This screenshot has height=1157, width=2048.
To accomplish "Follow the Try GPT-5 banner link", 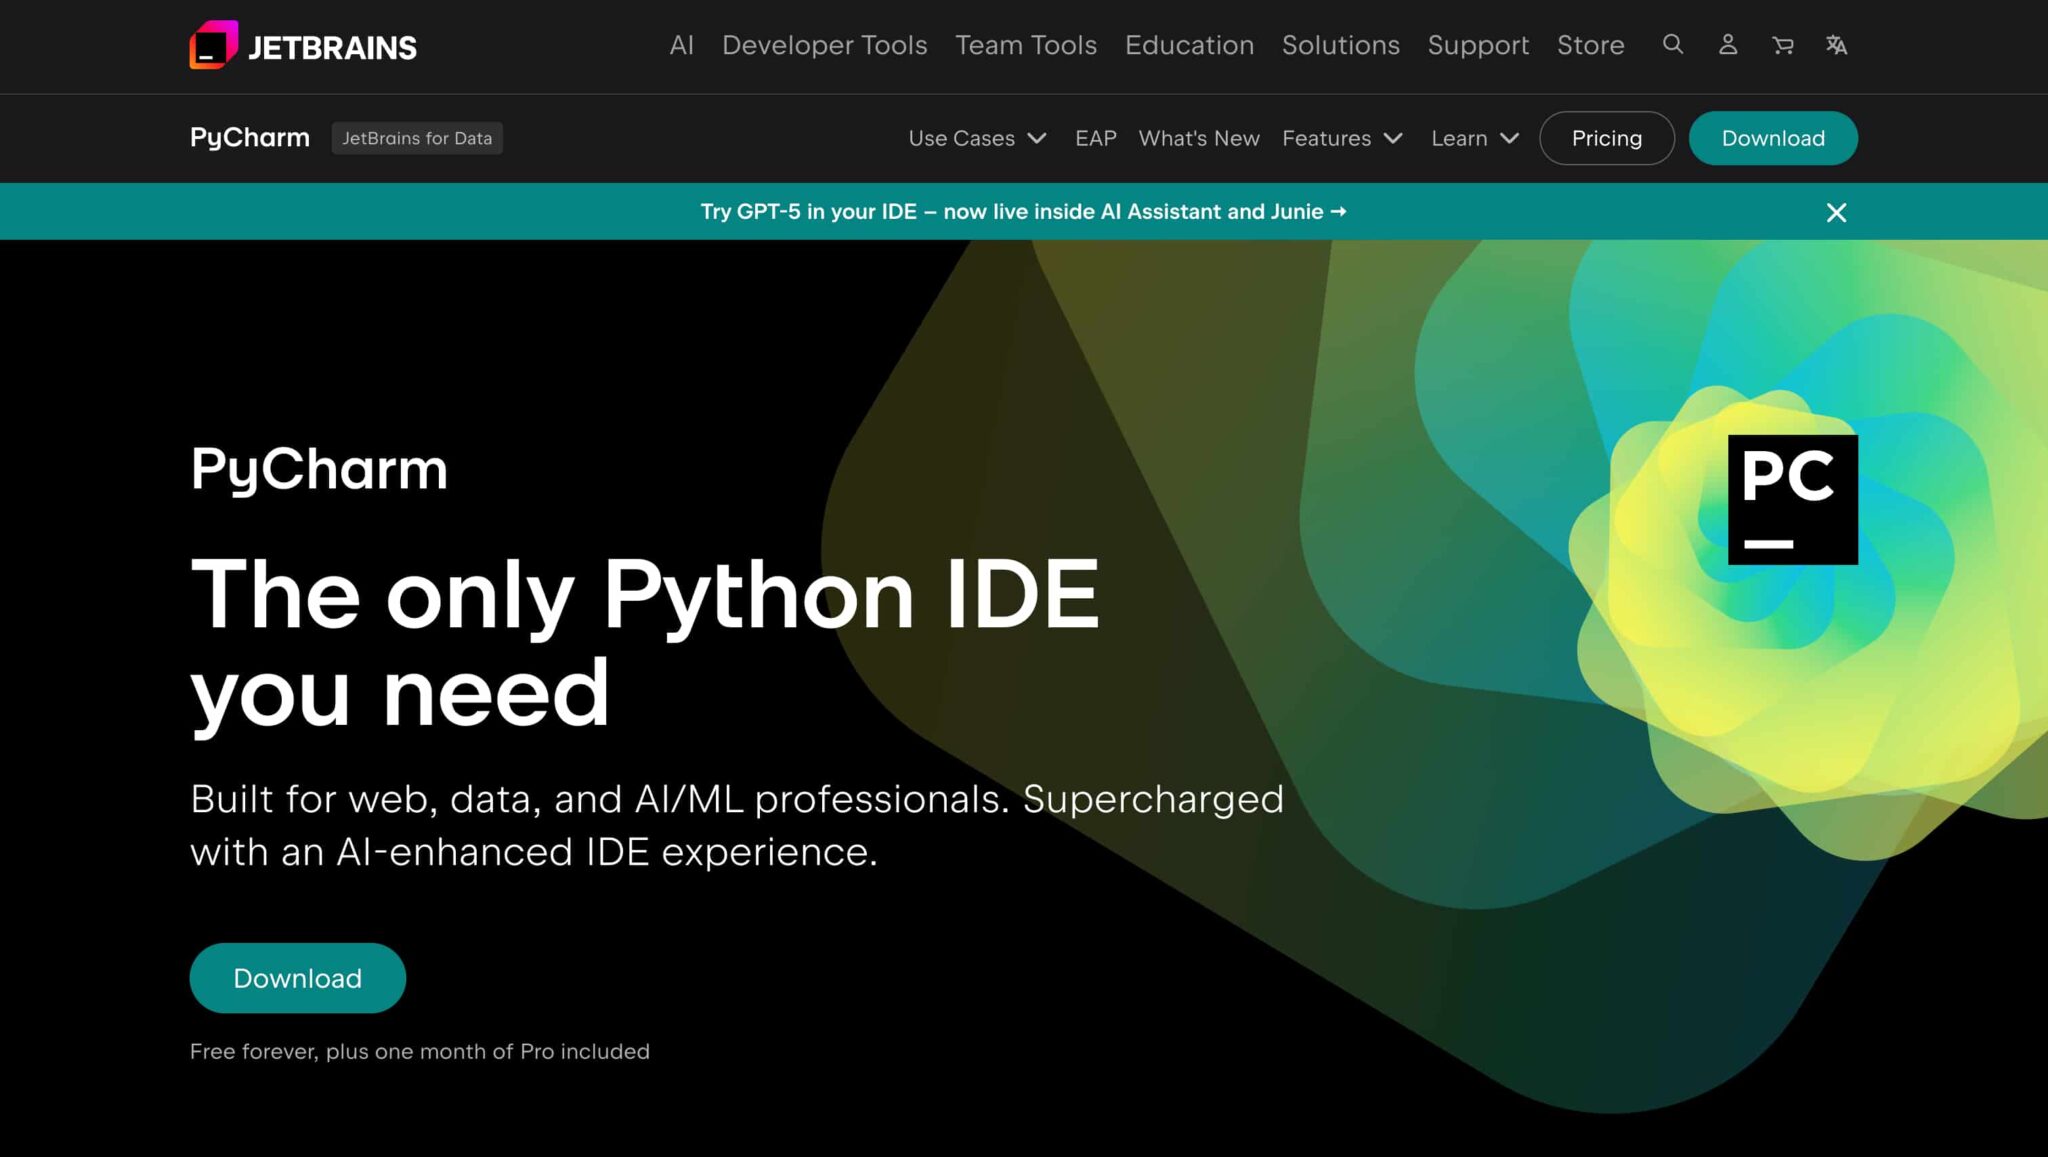I will [1022, 212].
